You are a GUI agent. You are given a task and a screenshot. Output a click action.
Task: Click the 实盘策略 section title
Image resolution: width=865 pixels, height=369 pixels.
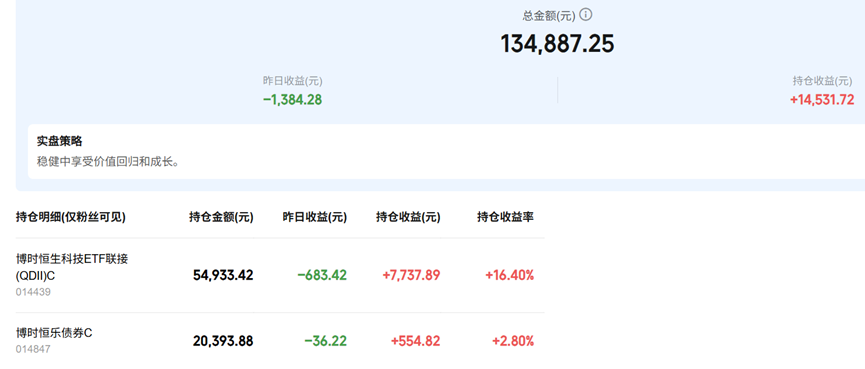coord(60,141)
